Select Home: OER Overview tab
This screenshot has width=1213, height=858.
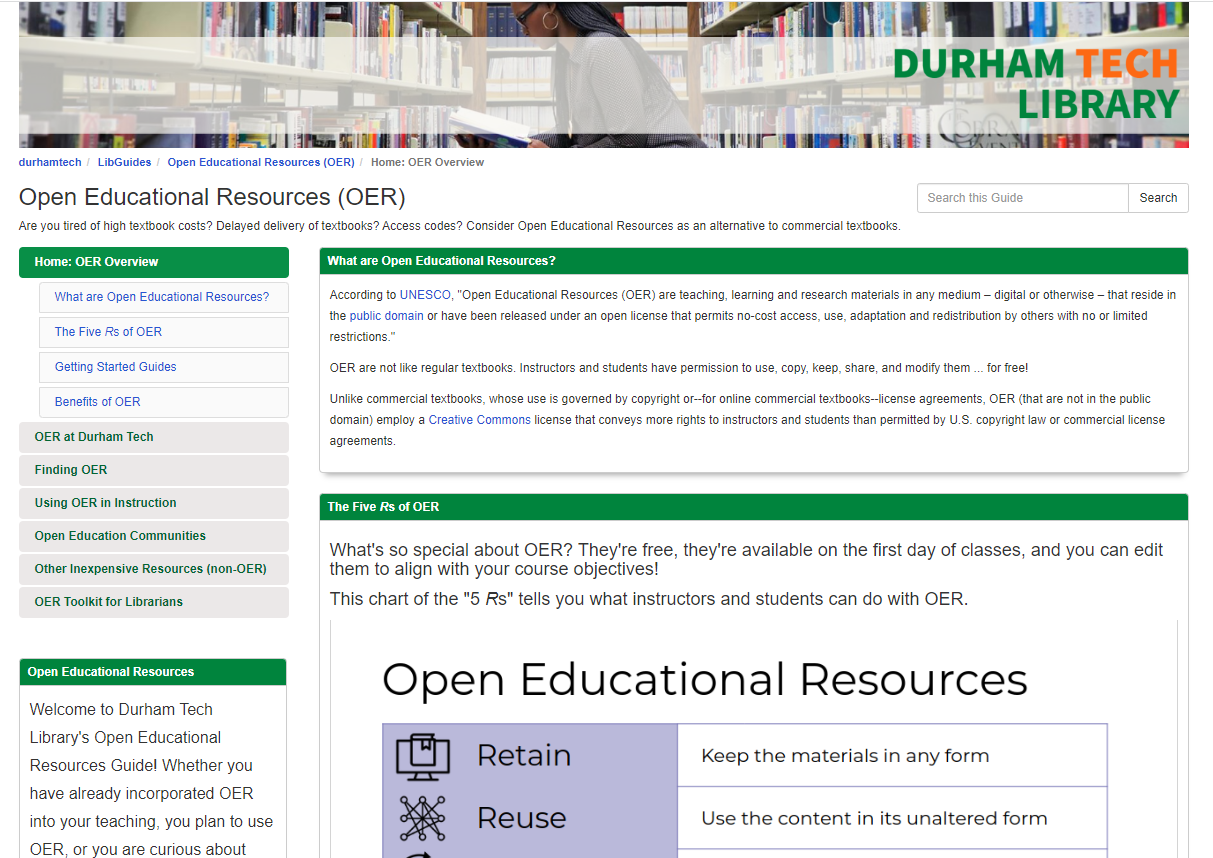pos(154,262)
